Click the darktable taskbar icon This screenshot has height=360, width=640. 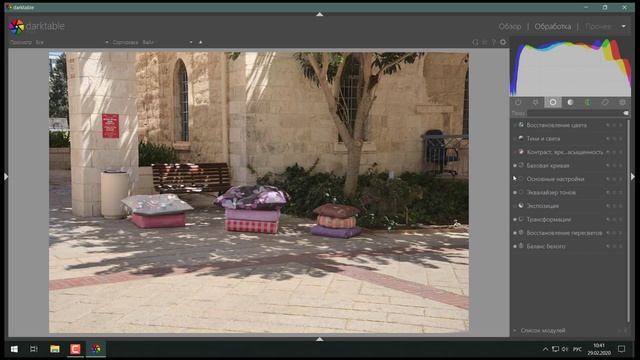point(96,349)
